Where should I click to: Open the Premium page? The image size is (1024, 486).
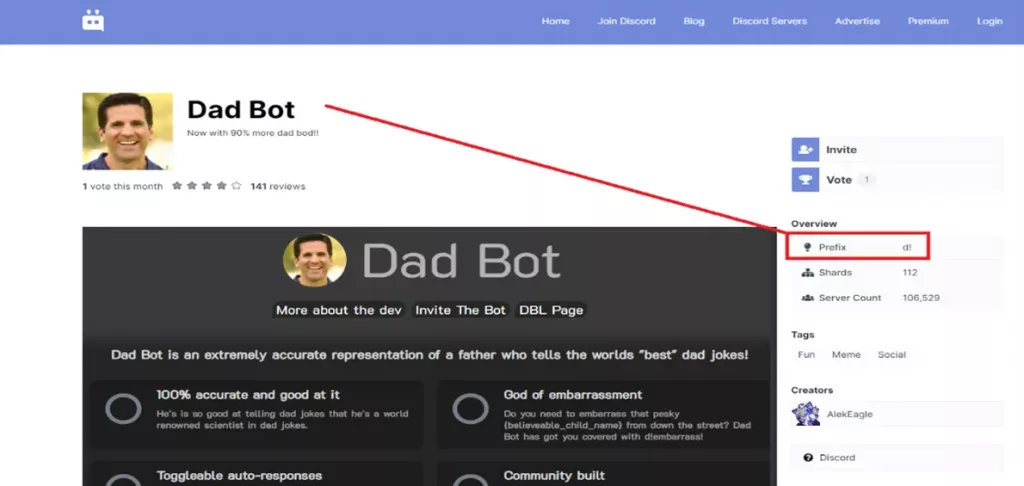(928, 21)
